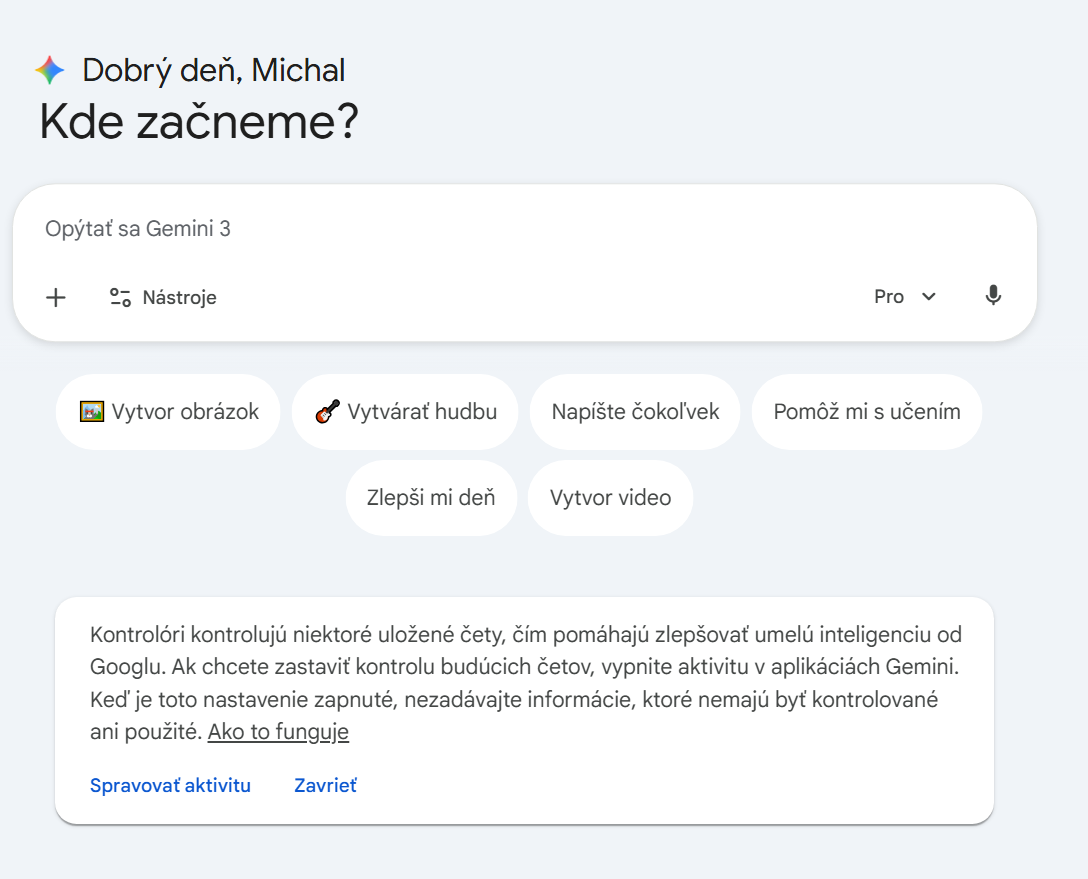Open the "Ako to funguje" link
The image size is (1088, 879).
click(278, 732)
